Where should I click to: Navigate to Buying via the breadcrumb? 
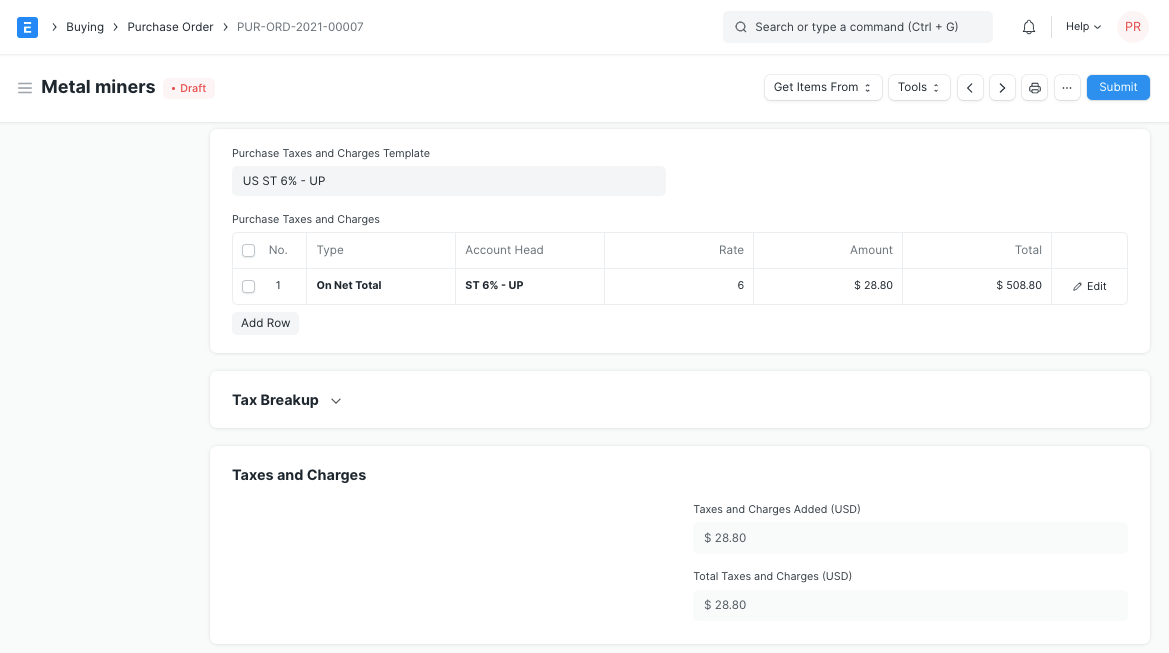[85, 27]
